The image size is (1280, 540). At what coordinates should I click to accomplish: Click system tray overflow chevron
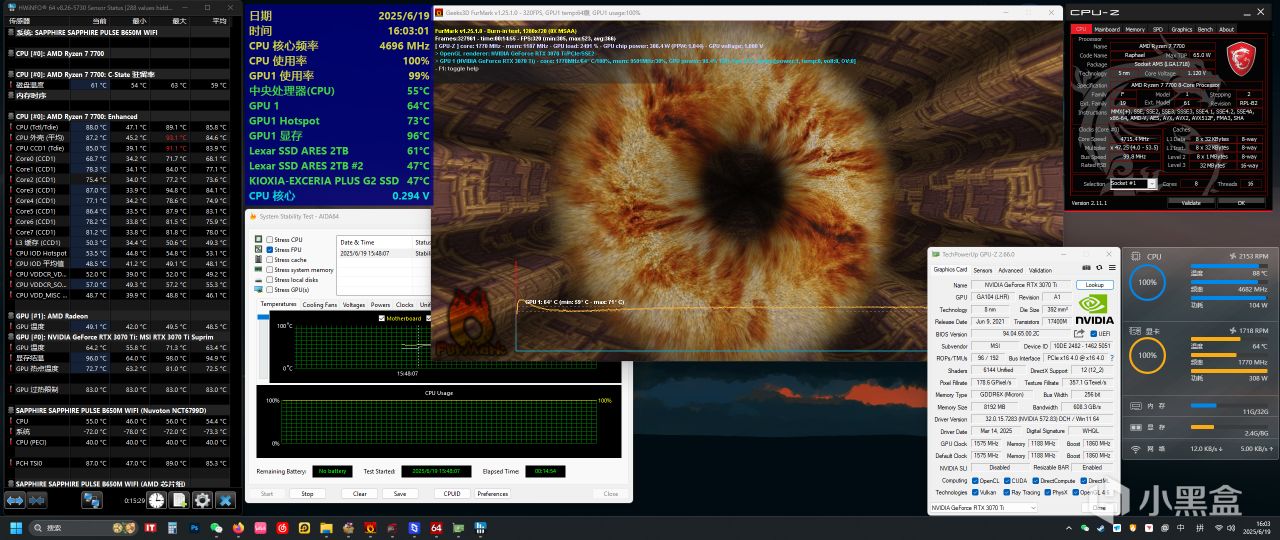[1069, 529]
